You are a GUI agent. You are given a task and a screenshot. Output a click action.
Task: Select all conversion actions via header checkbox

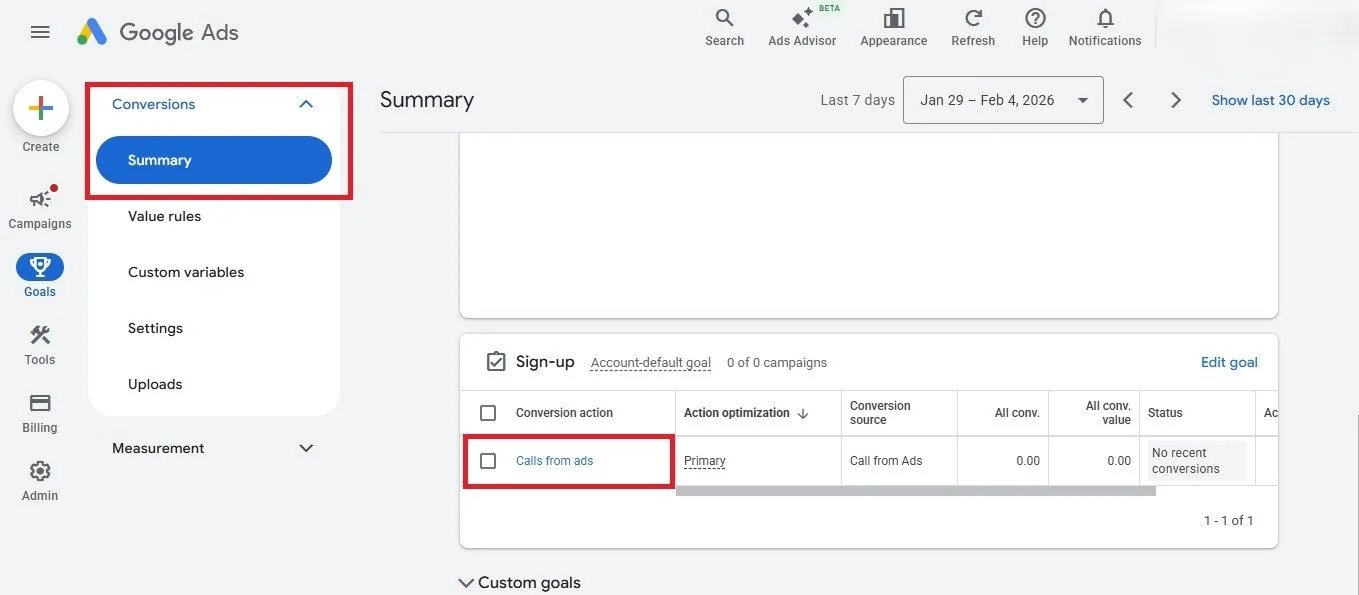[x=488, y=412]
